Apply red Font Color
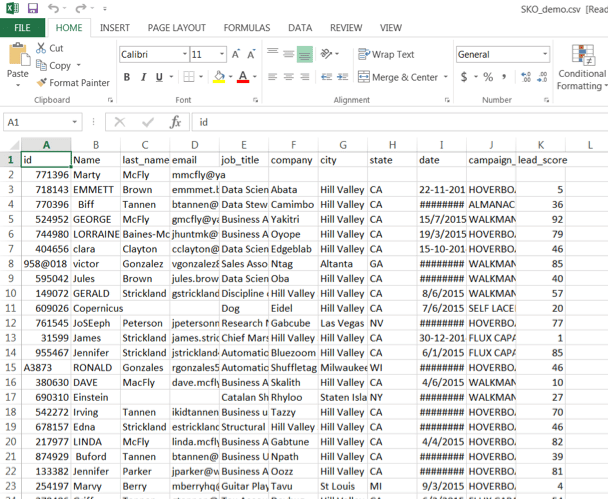608x499 pixels. 243,77
